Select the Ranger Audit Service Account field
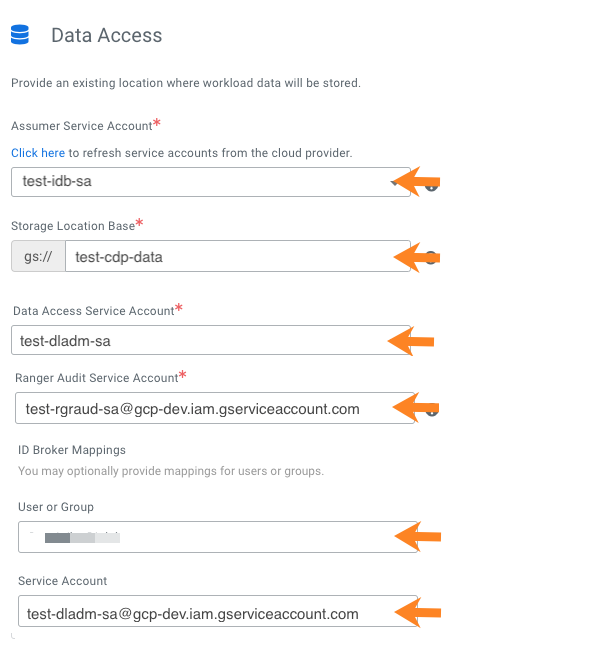The image size is (608, 645). click(200, 408)
